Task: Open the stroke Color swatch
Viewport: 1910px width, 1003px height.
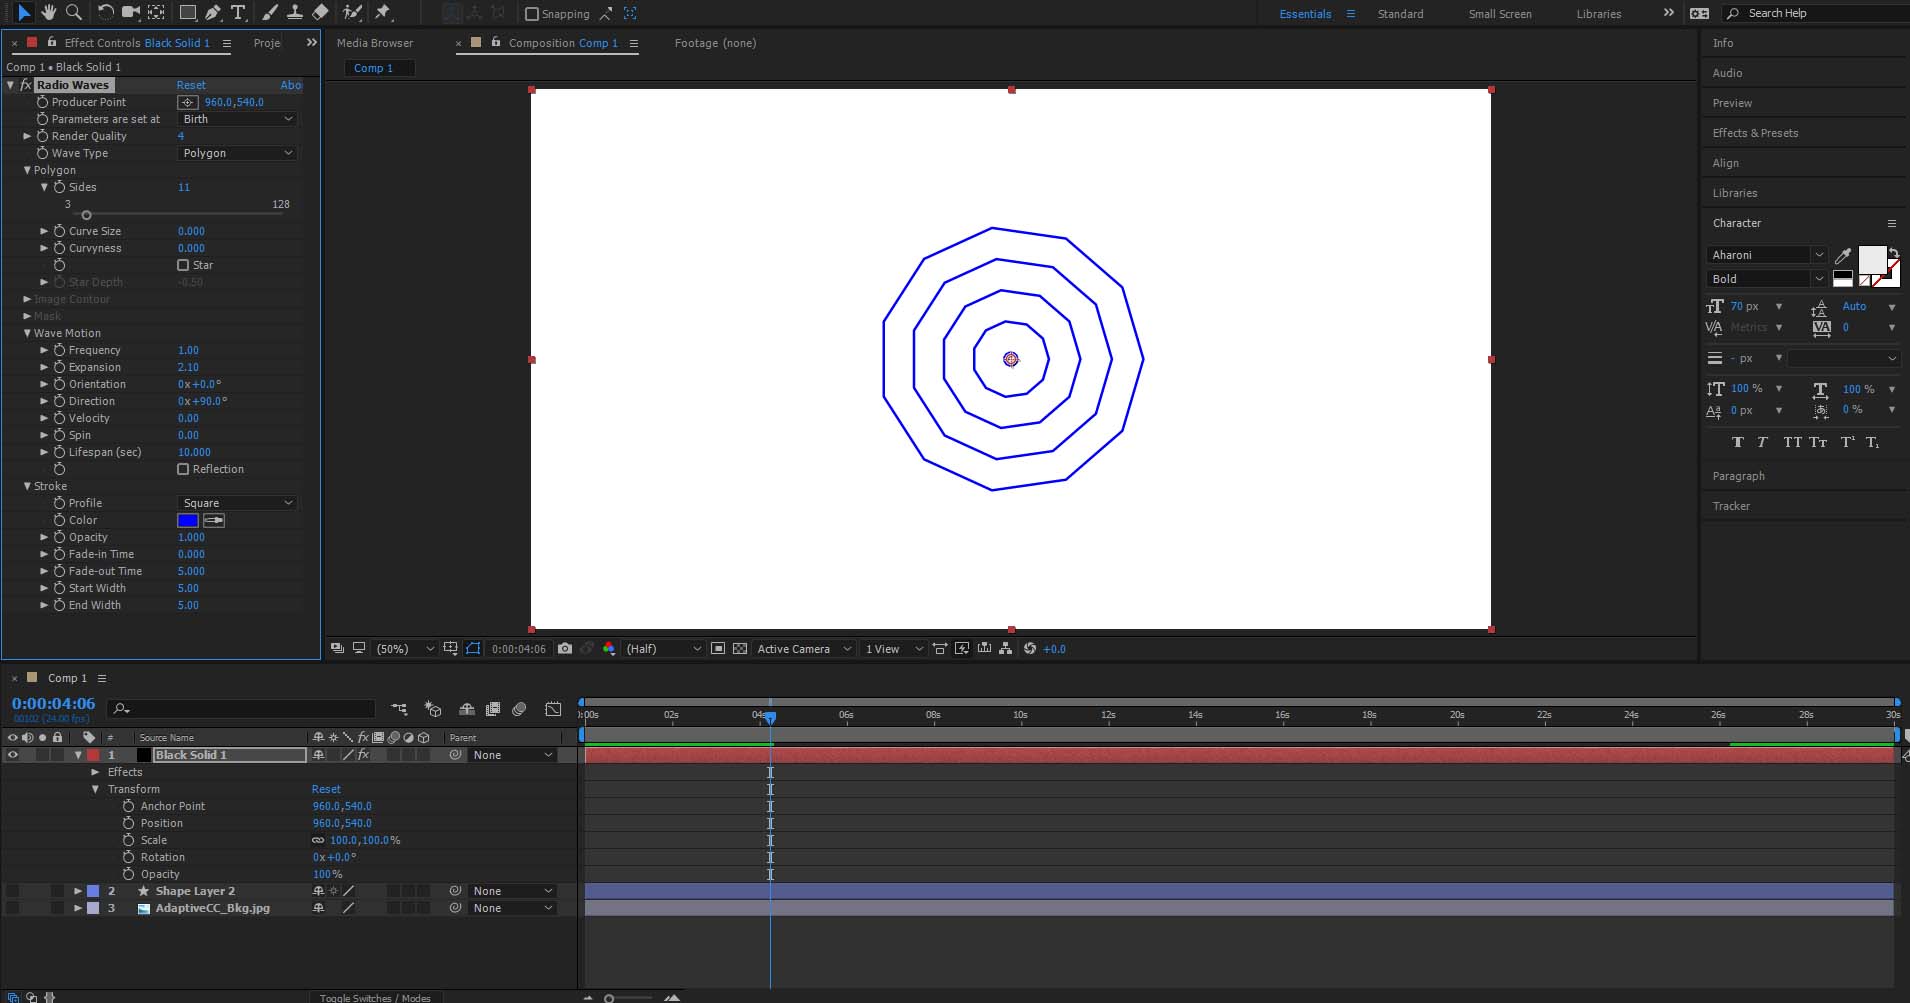Action: [x=188, y=520]
